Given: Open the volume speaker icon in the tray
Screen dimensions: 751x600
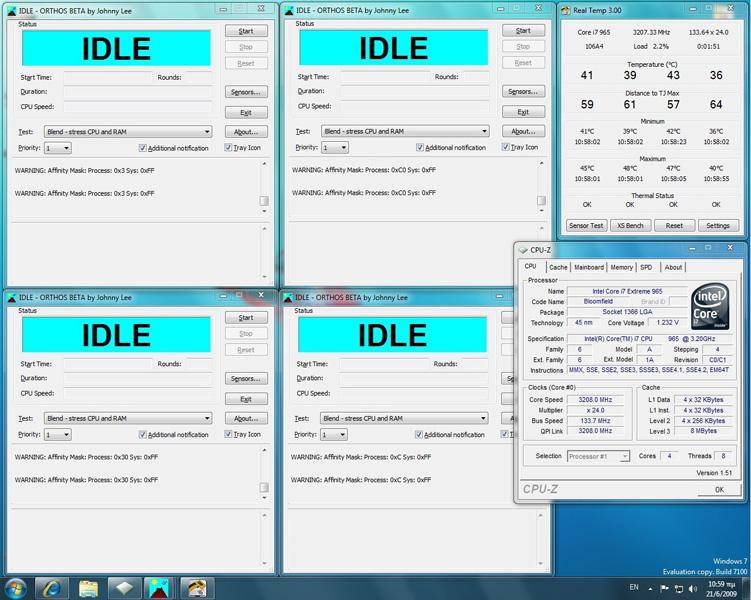Looking at the screenshot, I should pyautogui.click(x=693, y=589).
